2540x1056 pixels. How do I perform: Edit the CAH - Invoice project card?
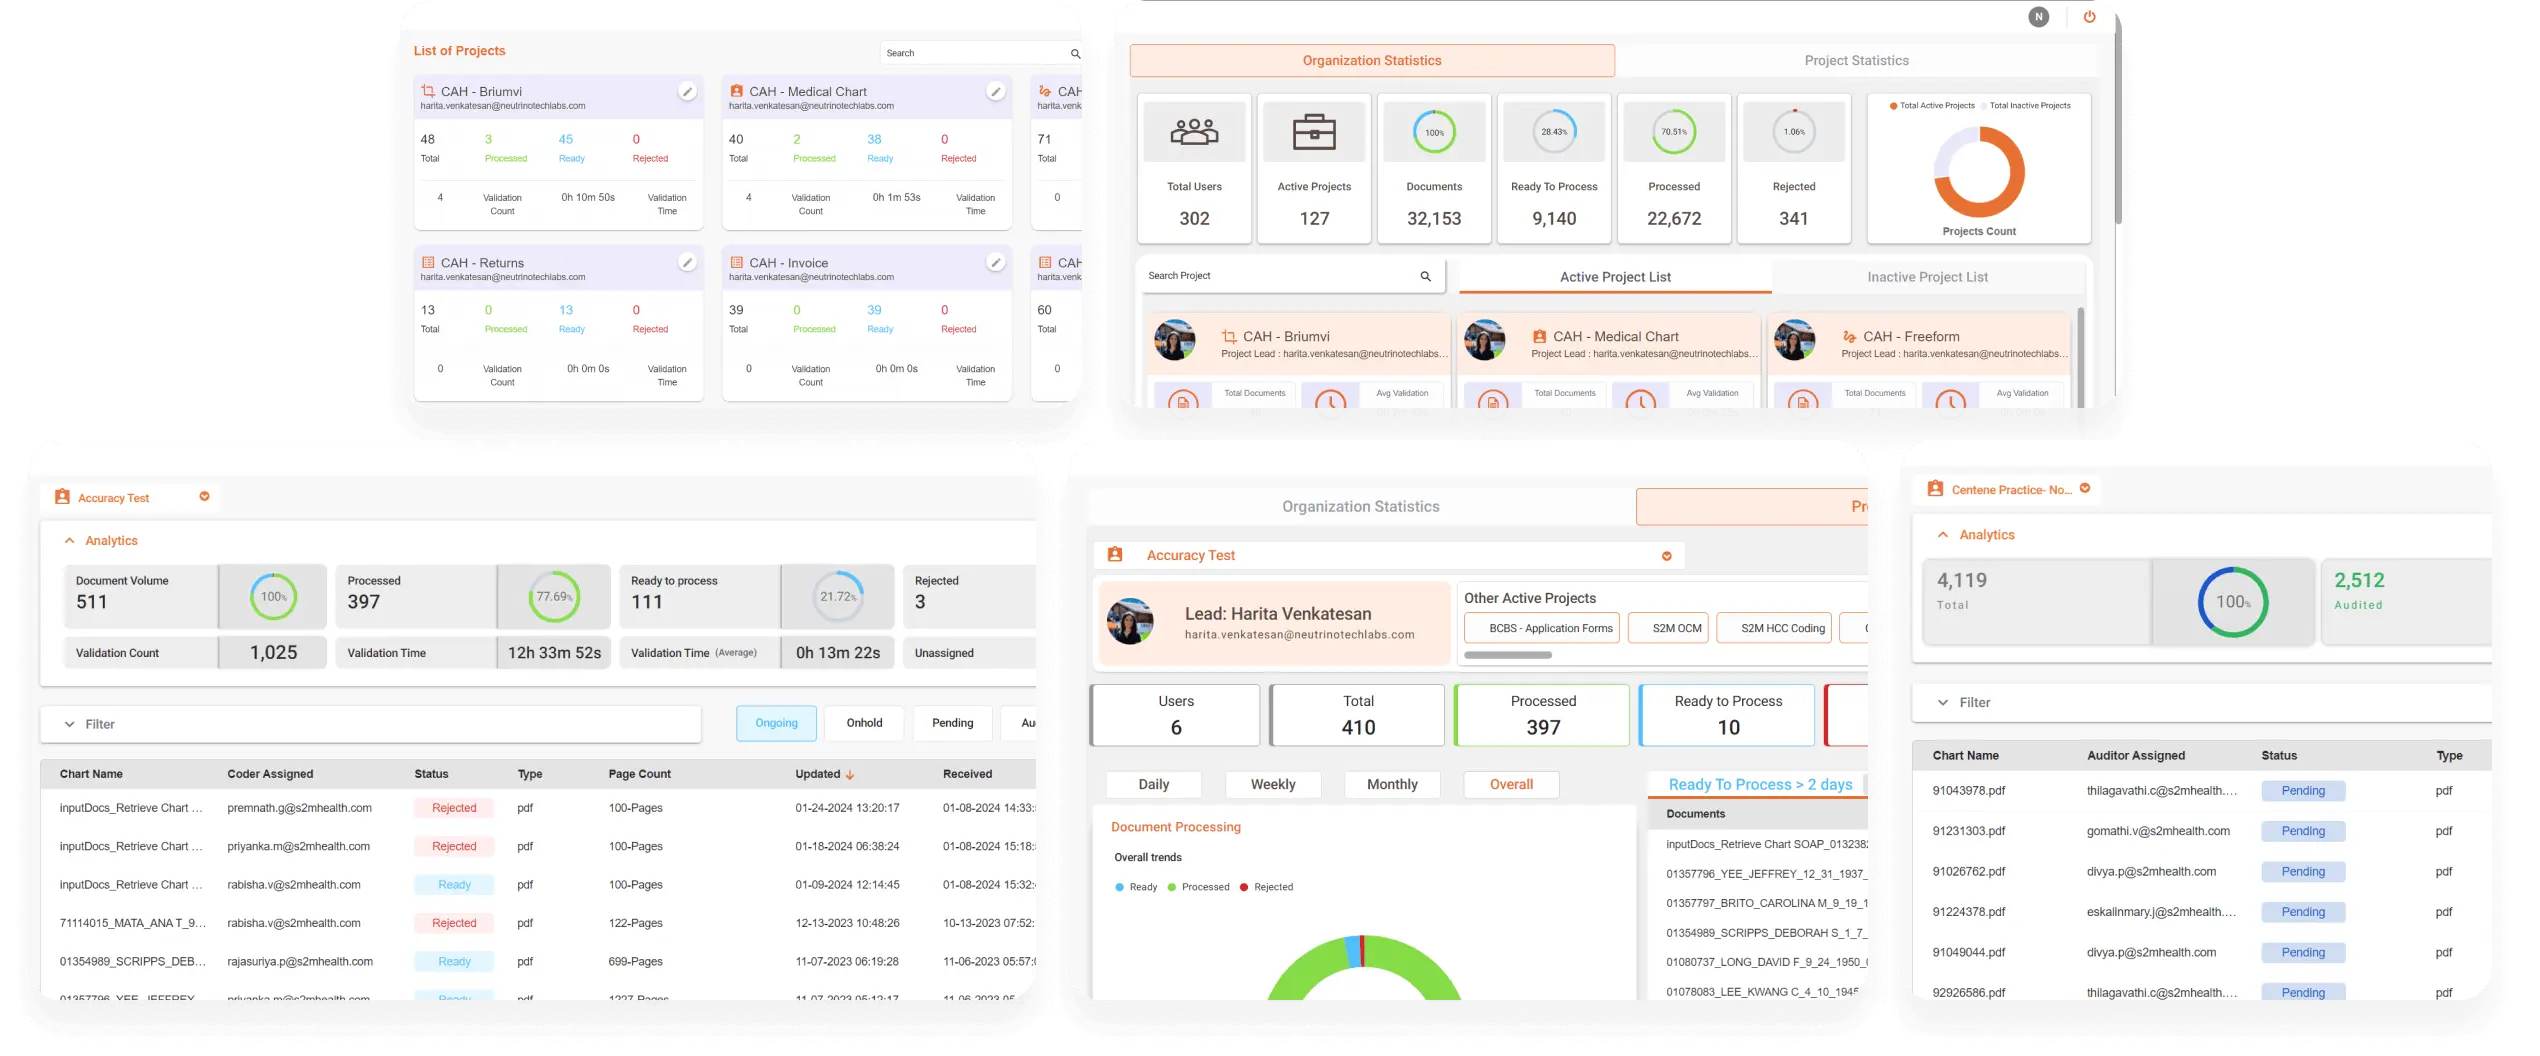[996, 262]
